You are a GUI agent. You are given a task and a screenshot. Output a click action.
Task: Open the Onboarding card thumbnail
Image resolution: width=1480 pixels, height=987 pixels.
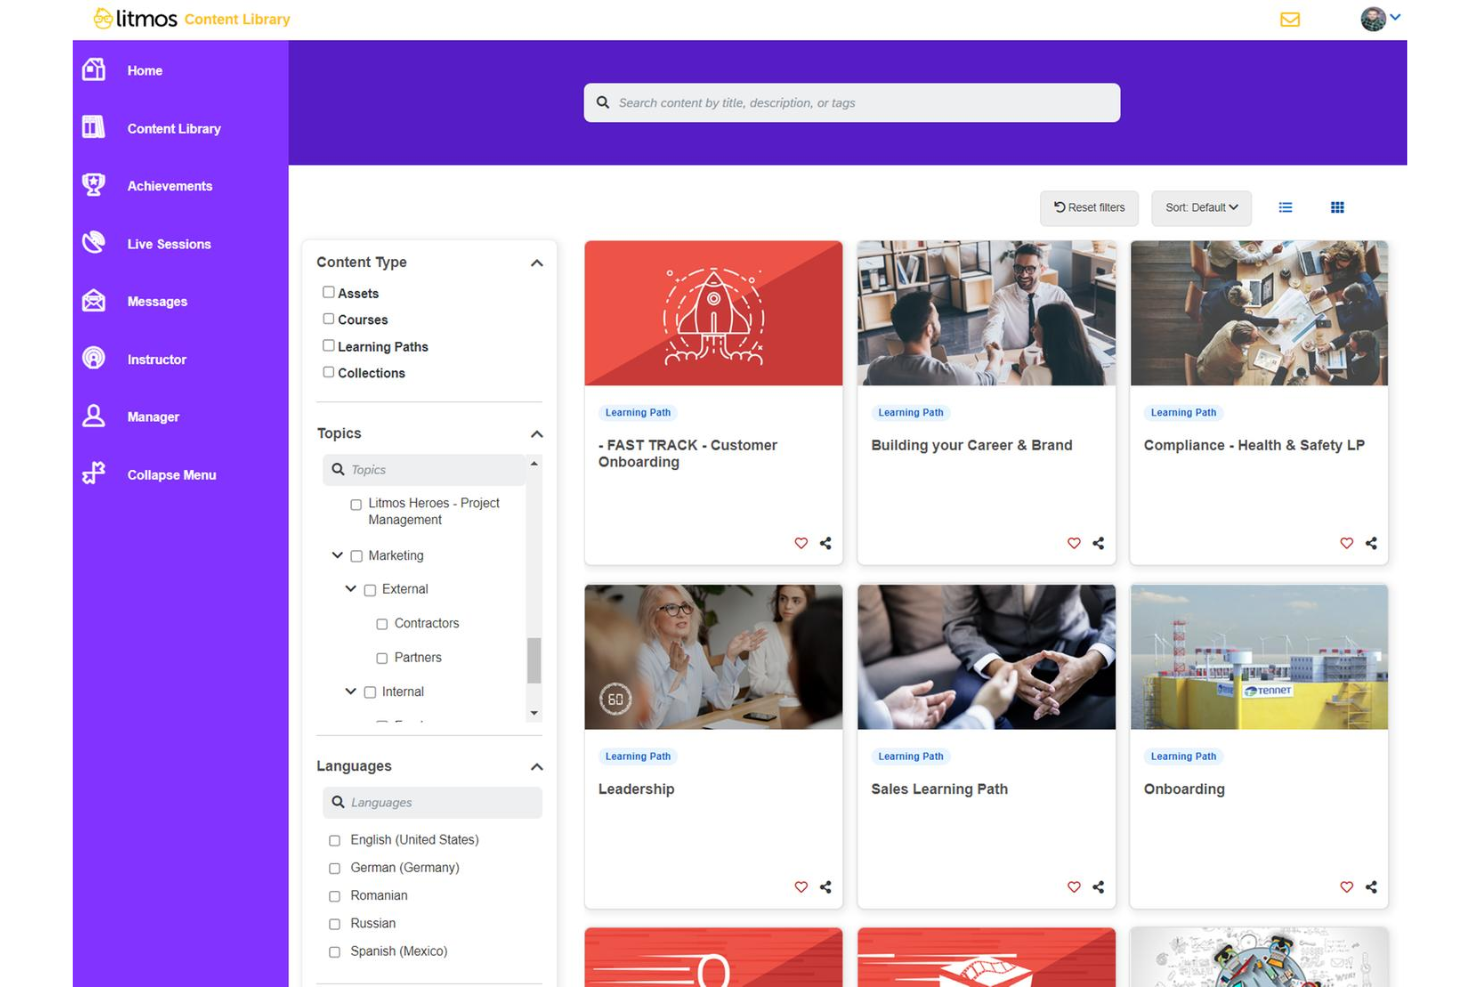[1259, 657]
